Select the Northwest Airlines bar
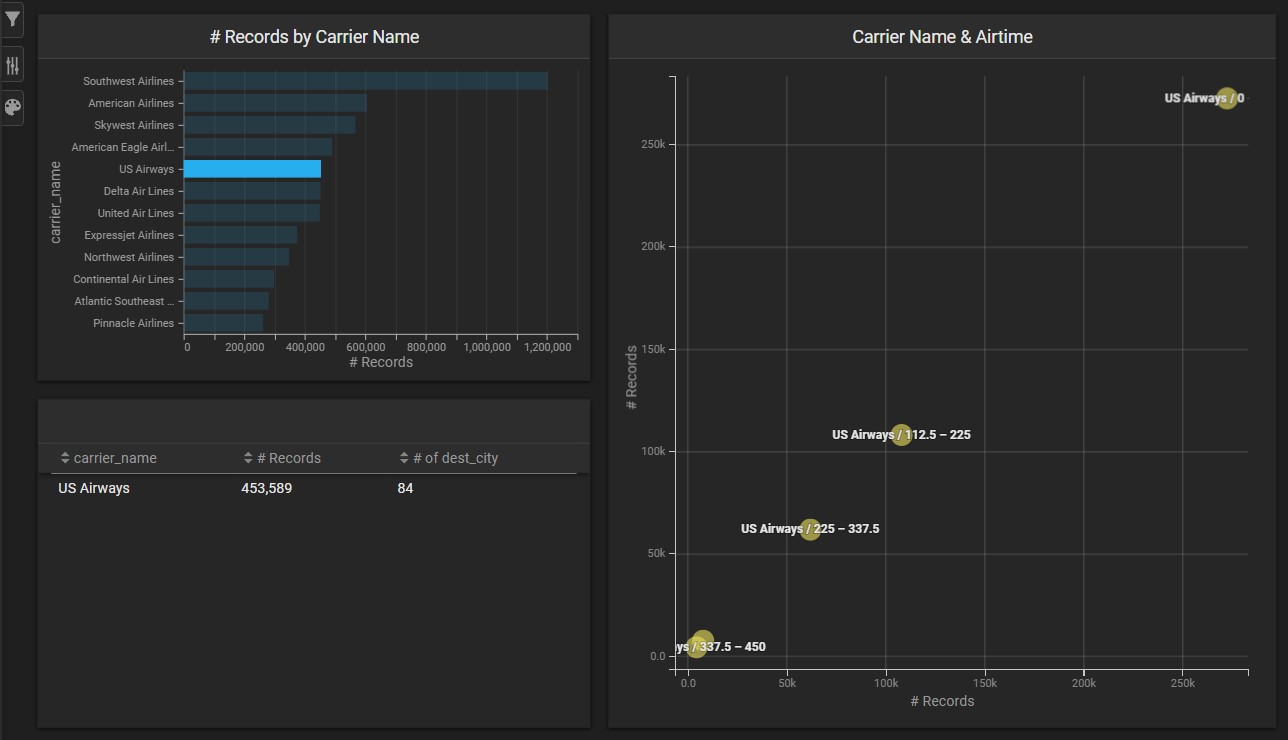This screenshot has height=740, width=1288. tap(236, 257)
